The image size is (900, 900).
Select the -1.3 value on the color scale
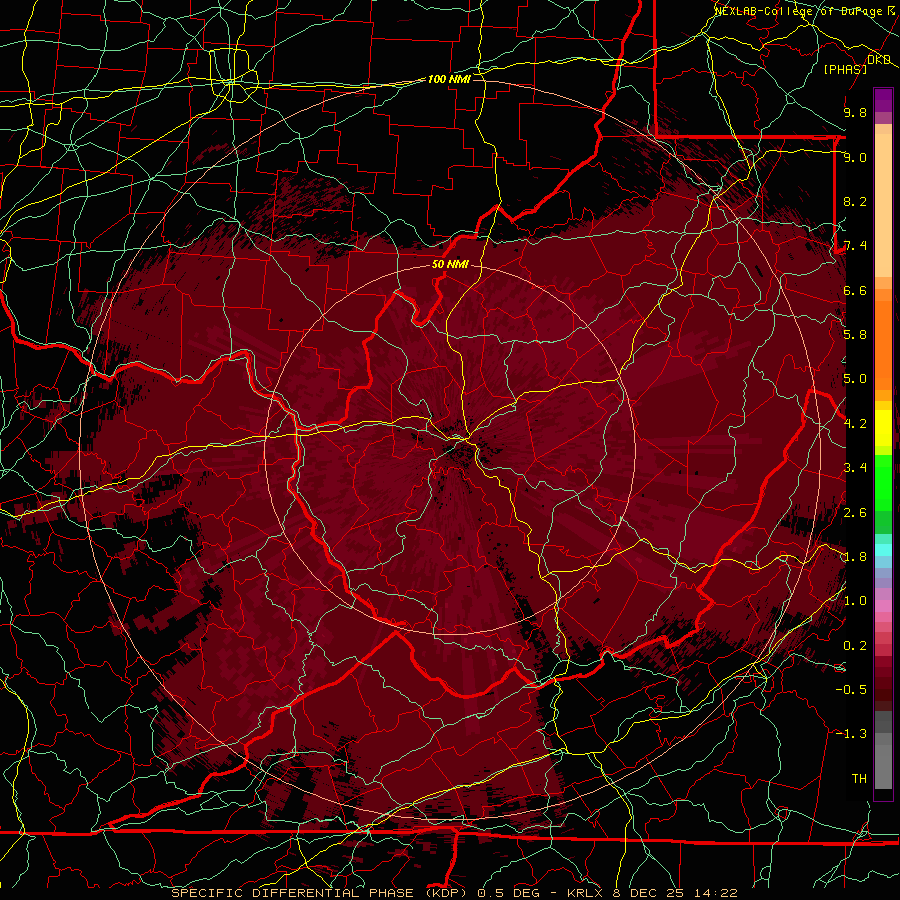tap(851, 734)
